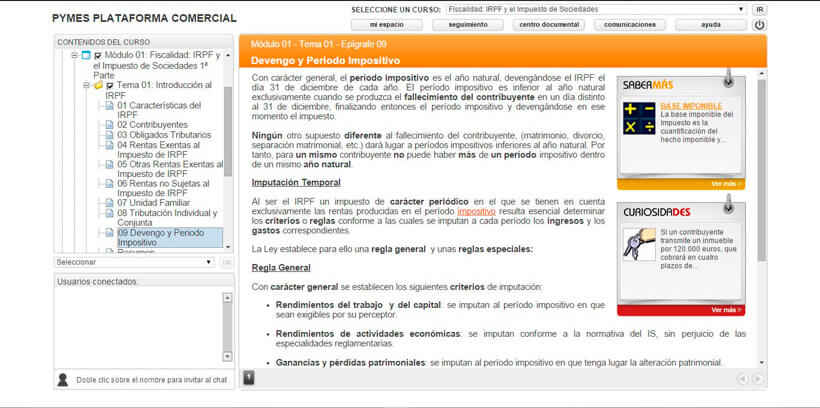Click the page icon beside 08 Tributación Individual
The width and height of the screenshot is (820, 408).
point(109,213)
